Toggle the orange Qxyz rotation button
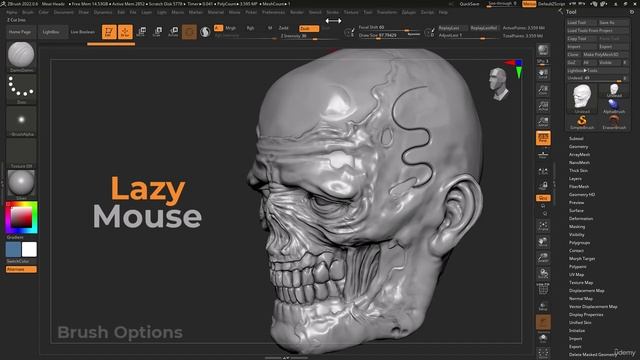This screenshot has height=360, width=640. pyautogui.click(x=543, y=198)
